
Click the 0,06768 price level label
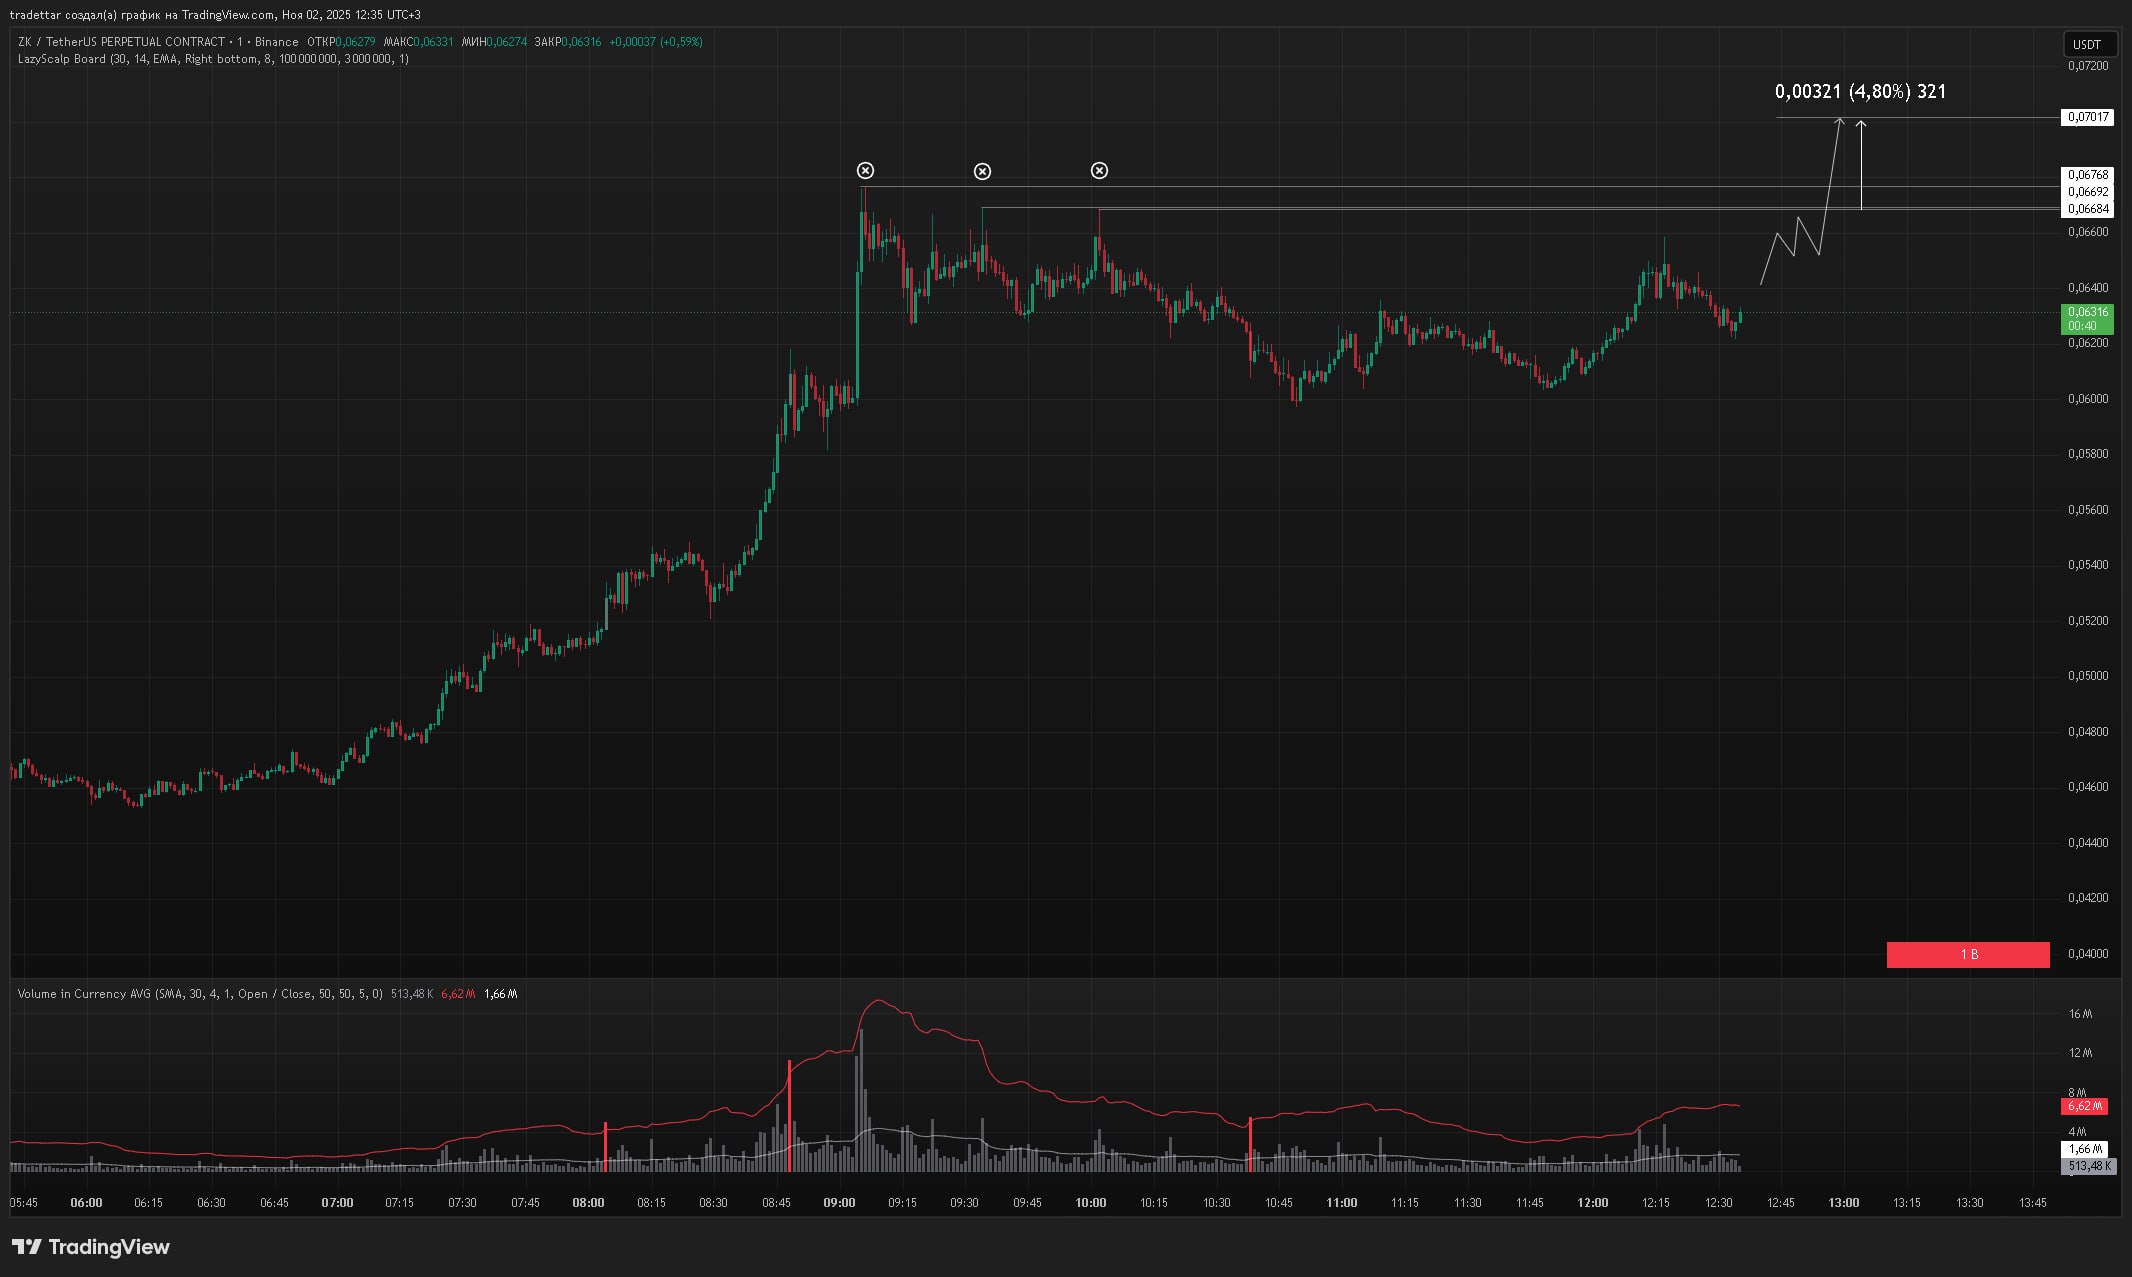[x=2087, y=174]
